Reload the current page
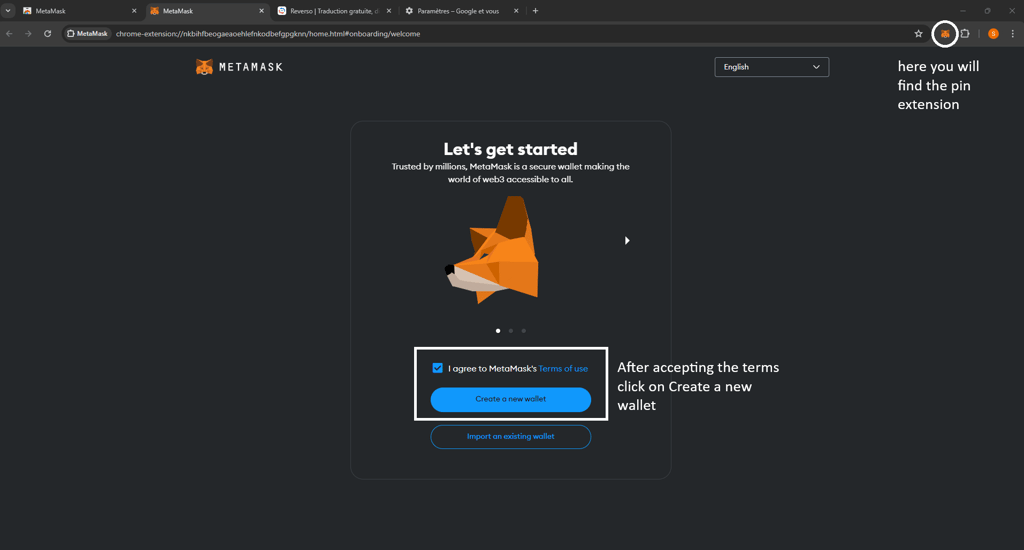1024x550 pixels. click(48, 34)
